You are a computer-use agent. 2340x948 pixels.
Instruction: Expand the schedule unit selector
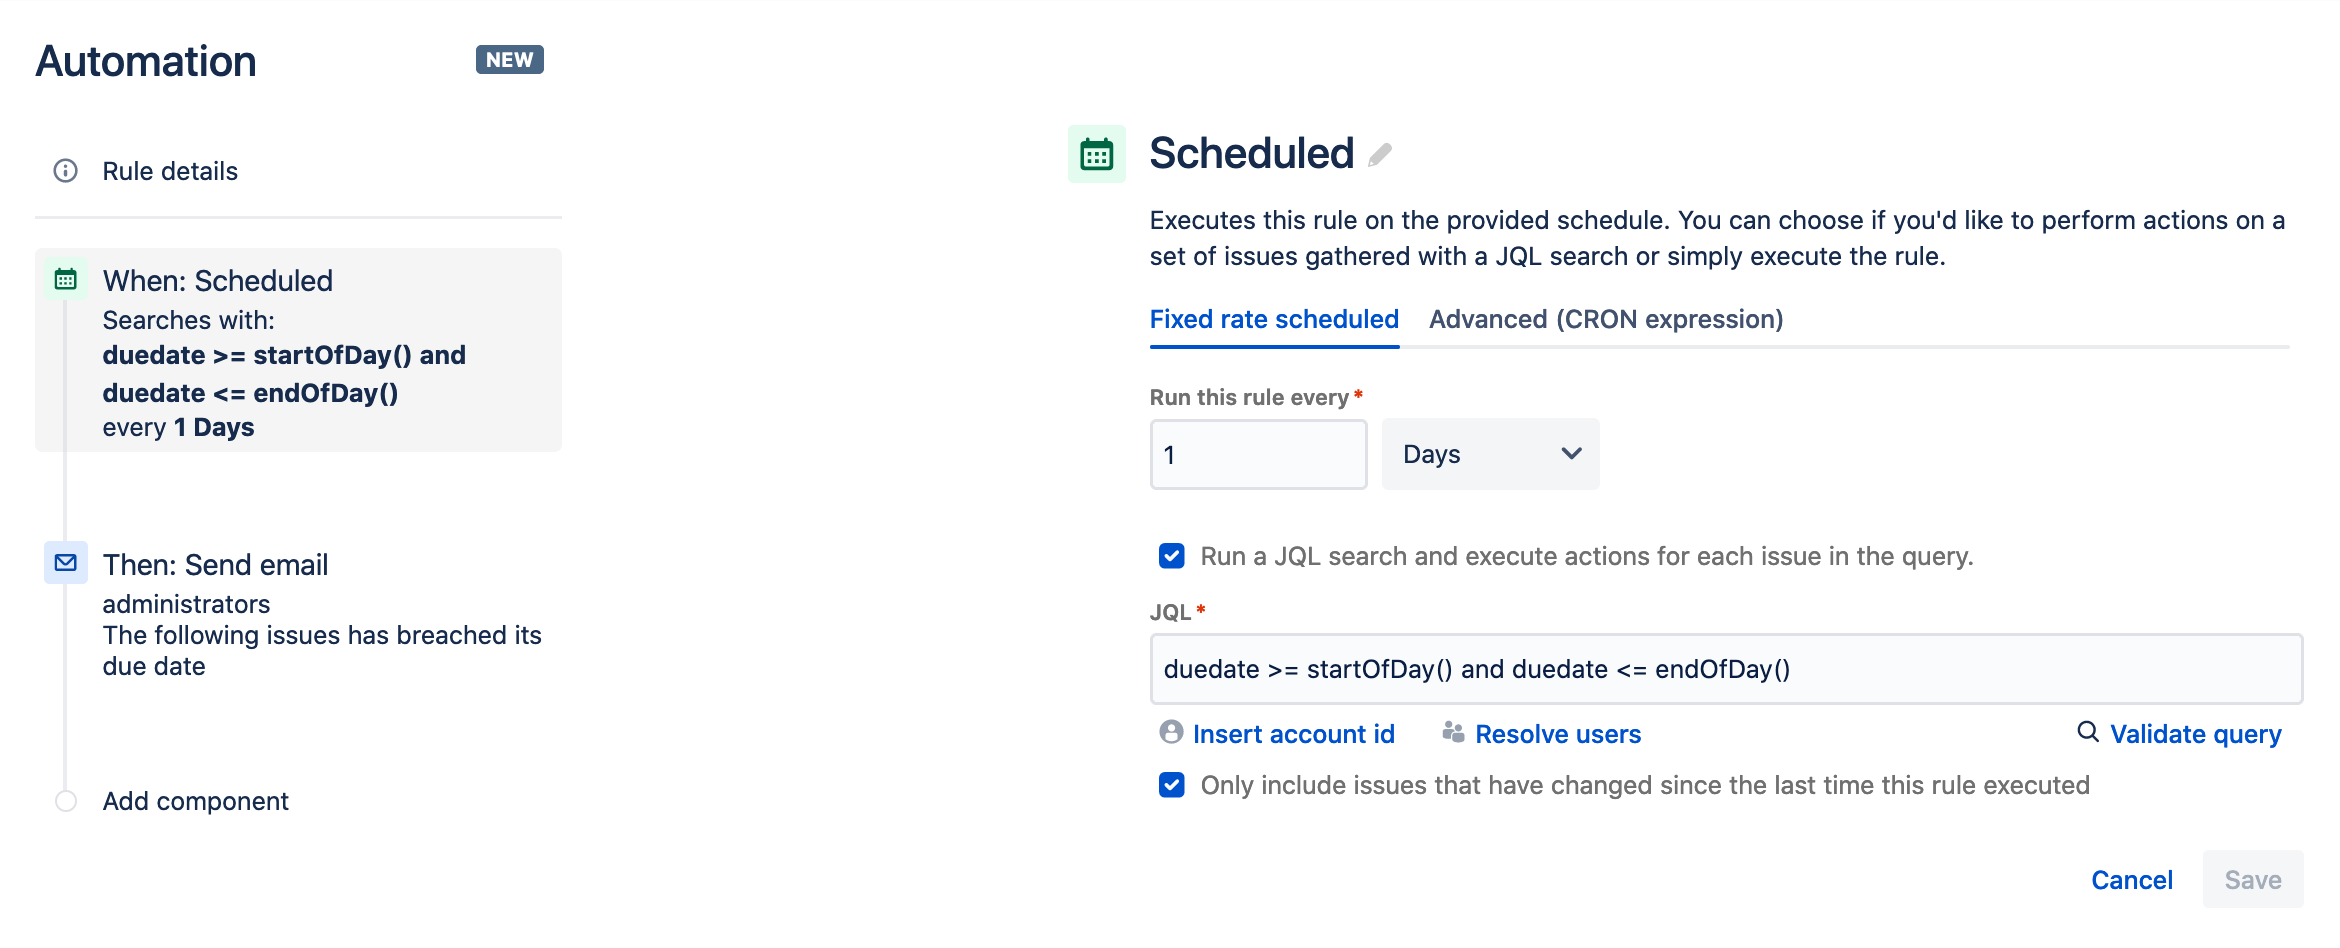[x=1489, y=454]
